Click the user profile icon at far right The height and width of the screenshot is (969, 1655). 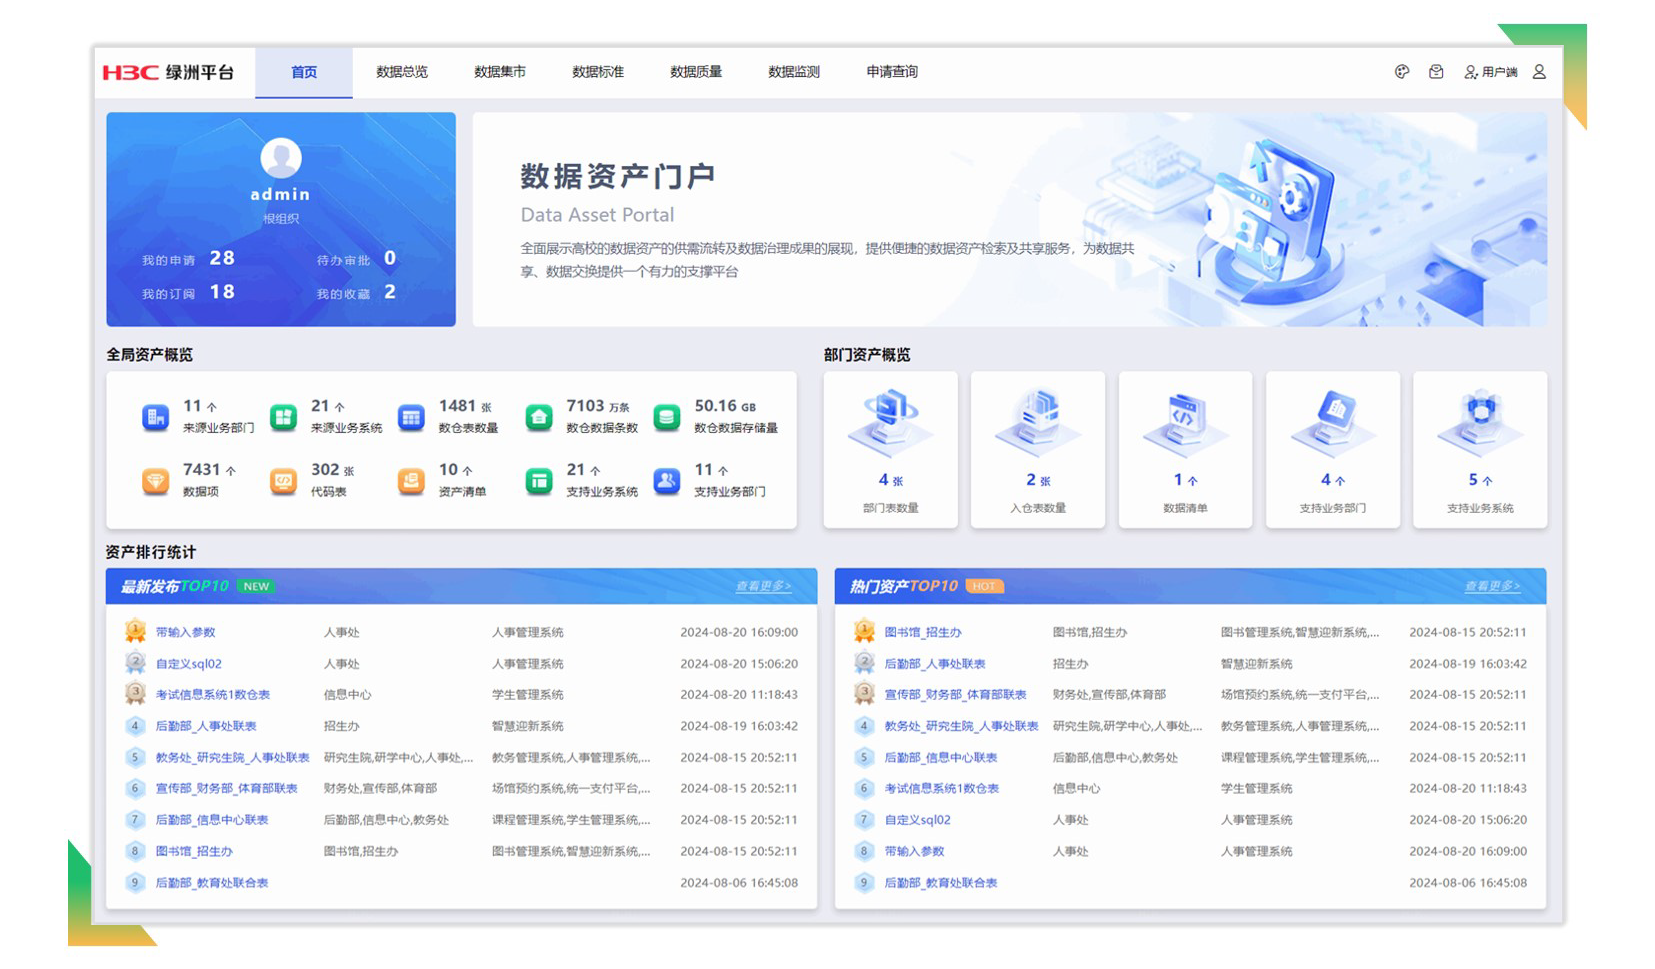(x=1539, y=72)
